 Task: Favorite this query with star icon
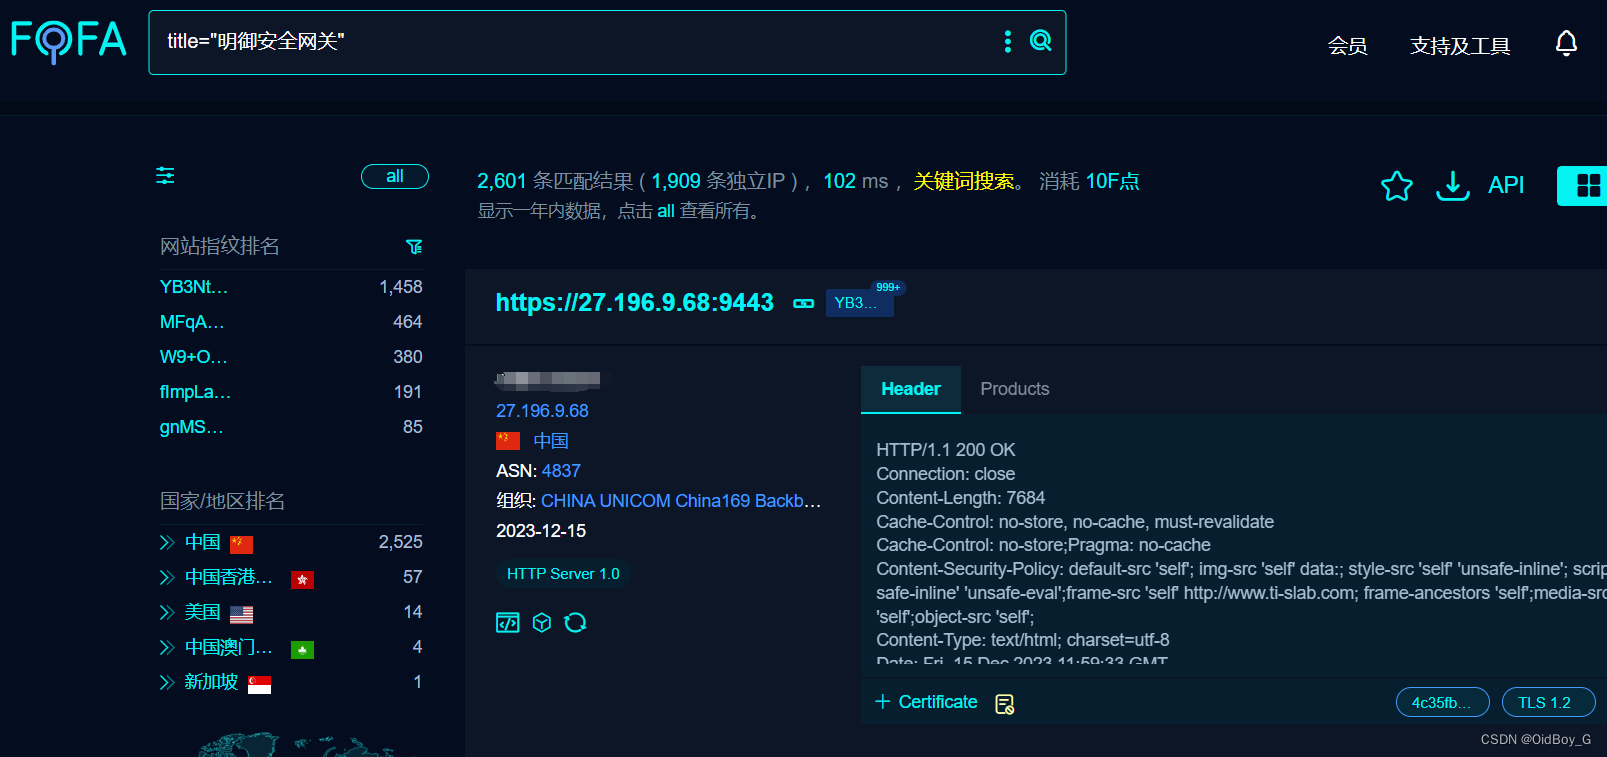pos(1396,186)
